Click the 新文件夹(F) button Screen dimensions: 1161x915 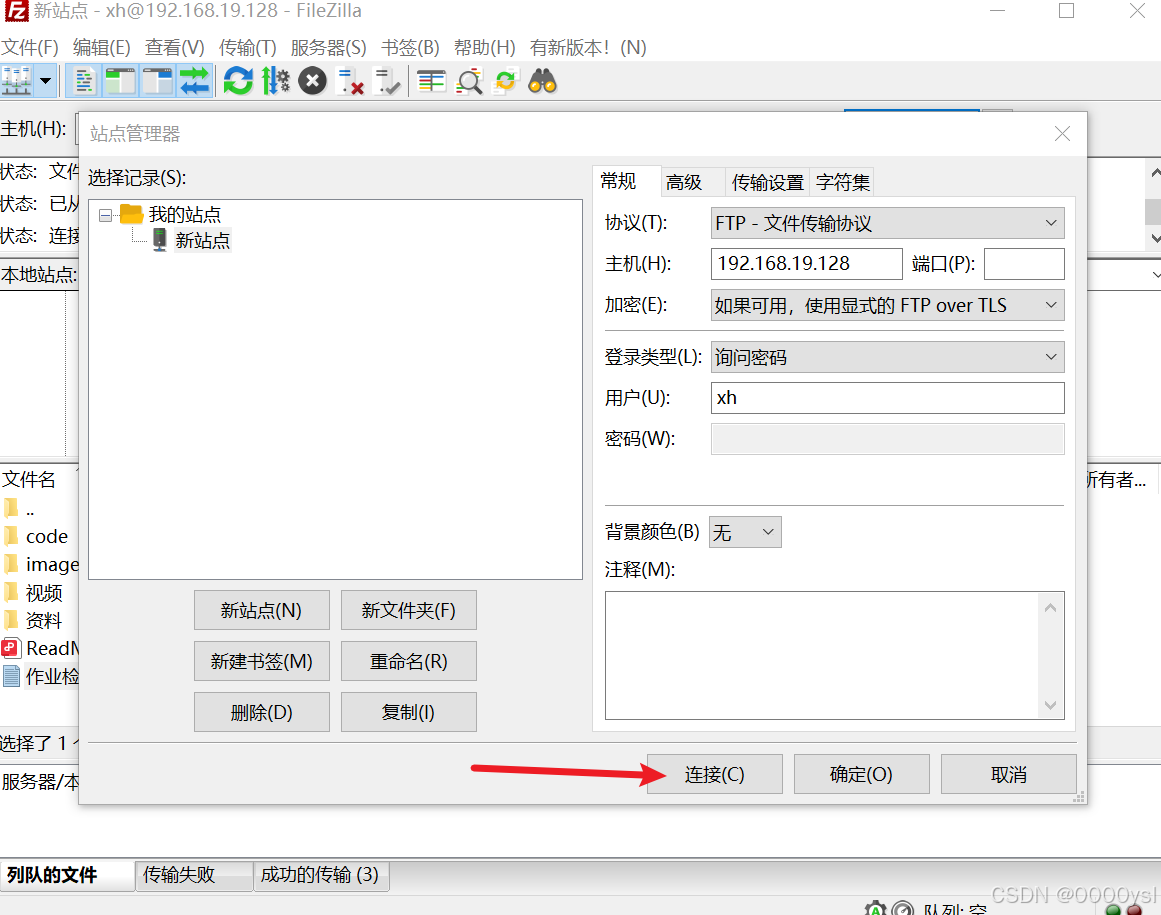409,610
